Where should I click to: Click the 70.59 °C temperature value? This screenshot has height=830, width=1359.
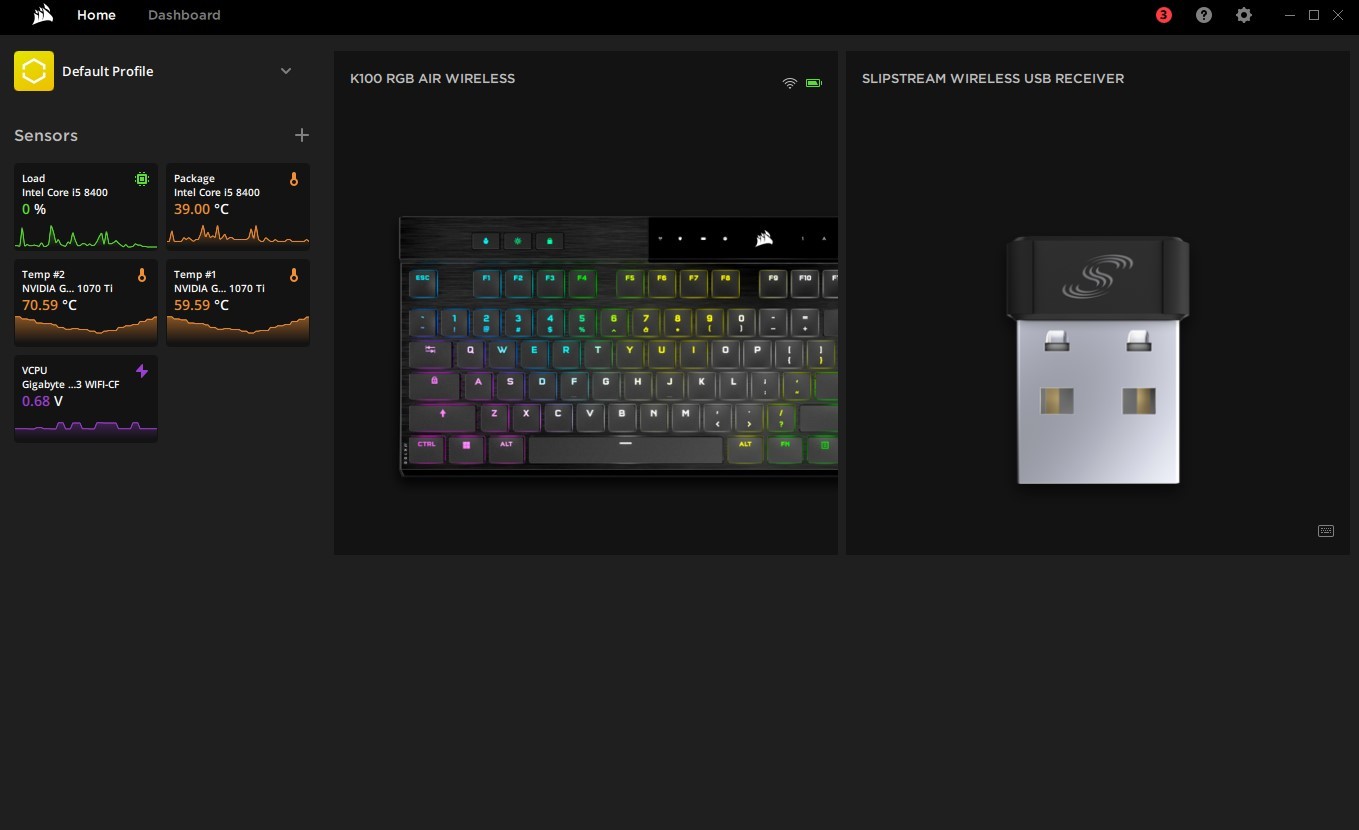click(x=49, y=305)
